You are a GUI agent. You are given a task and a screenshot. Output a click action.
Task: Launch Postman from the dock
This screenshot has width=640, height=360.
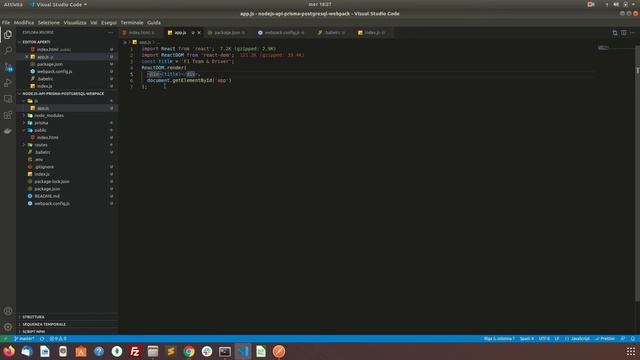click(x=279, y=351)
